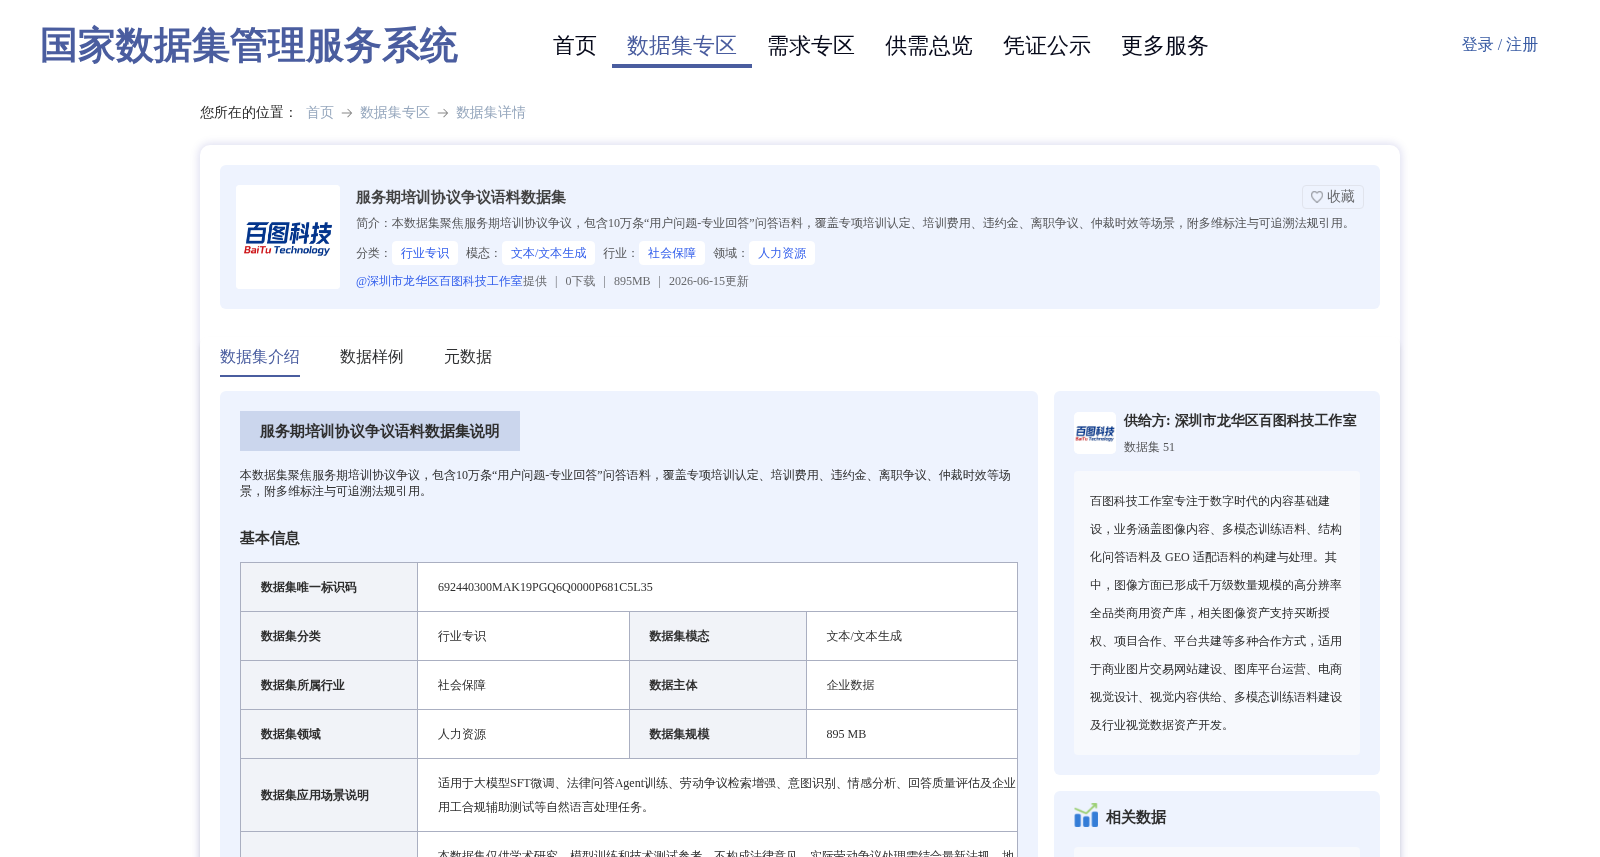
Task: Click the 国家数据集管理服务系统 site logo title
Action: coord(248,46)
